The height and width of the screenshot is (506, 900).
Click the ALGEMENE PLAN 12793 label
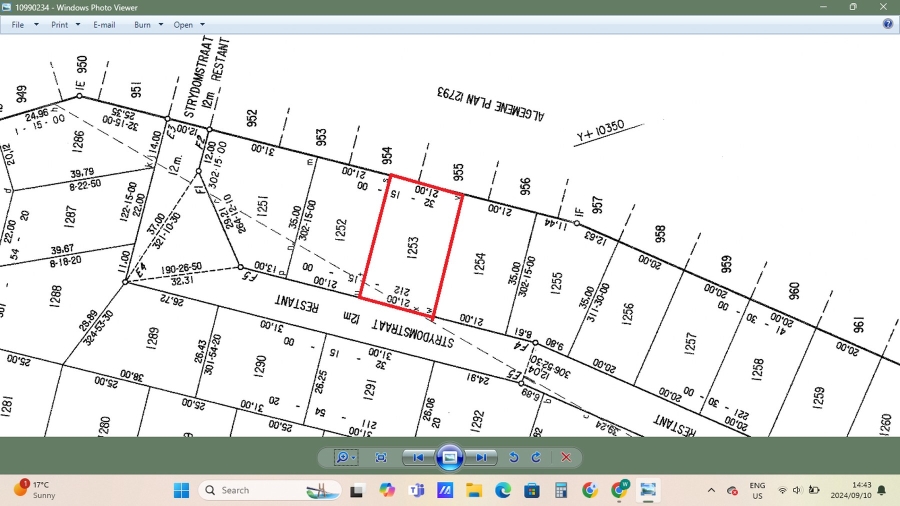[x=490, y=103]
